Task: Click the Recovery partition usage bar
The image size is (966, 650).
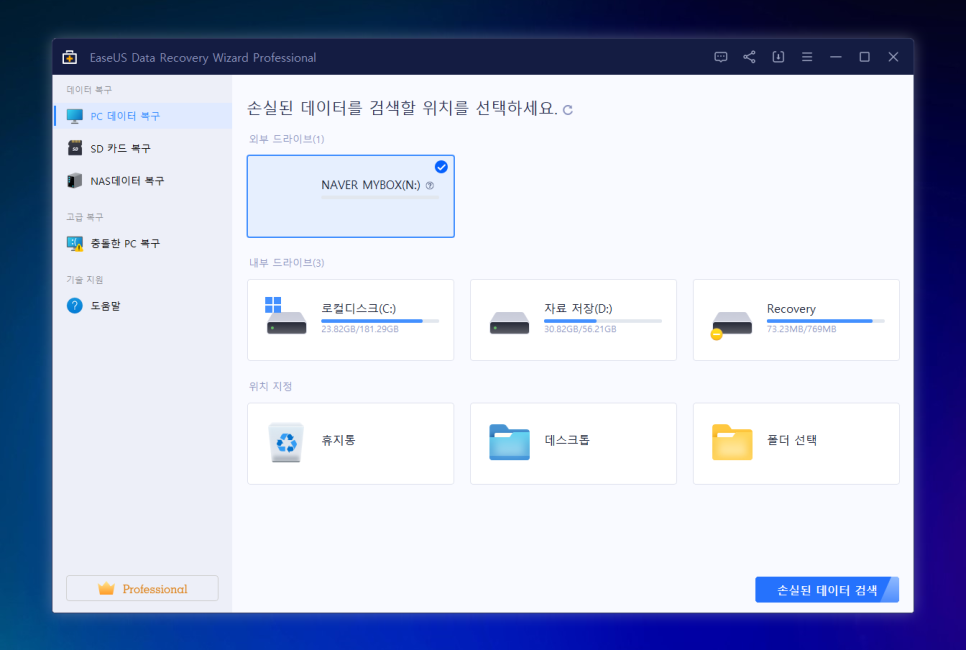Action: tap(826, 321)
